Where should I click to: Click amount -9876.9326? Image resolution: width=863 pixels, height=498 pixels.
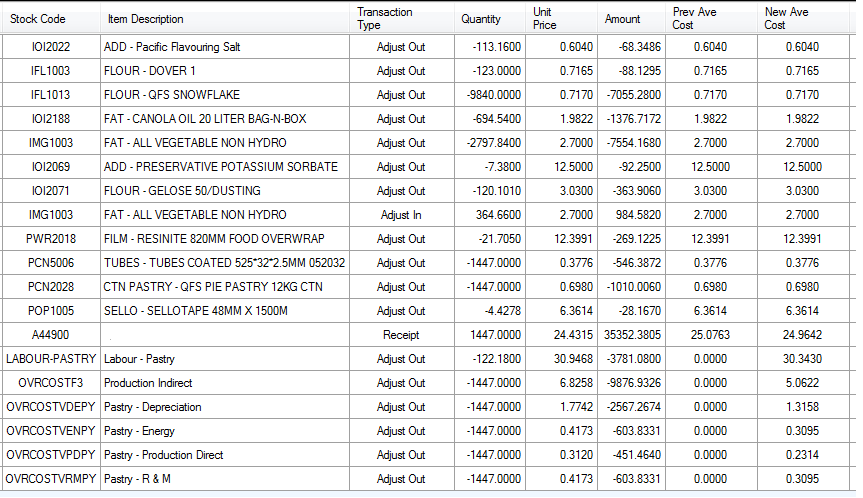click(631, 383)
